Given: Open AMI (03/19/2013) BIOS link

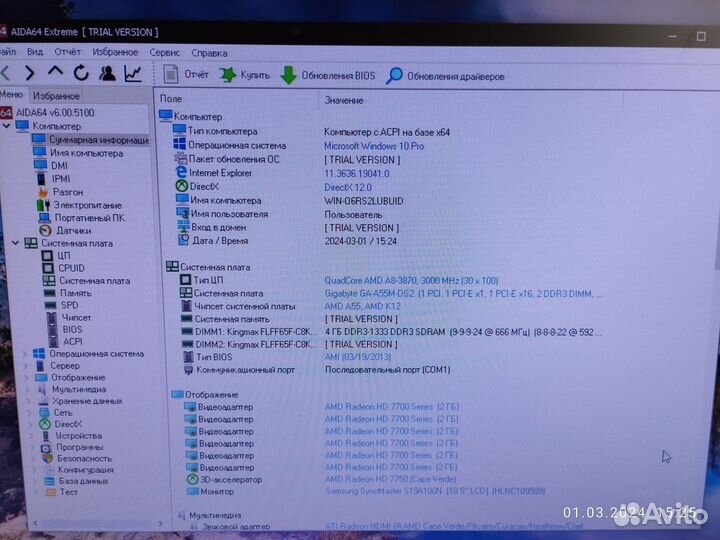Looking at the screenshot, I should (x=358, y=357).
